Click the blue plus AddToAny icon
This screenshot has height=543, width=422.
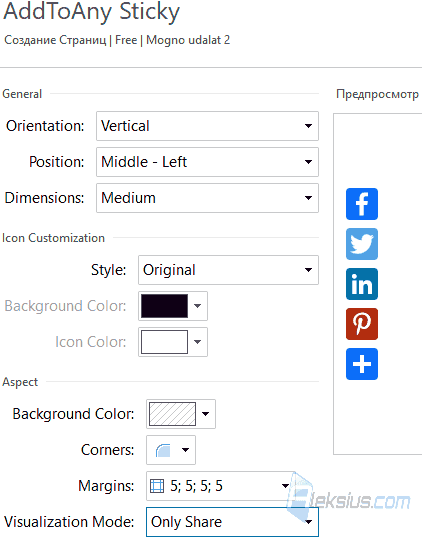coord(362,364)
